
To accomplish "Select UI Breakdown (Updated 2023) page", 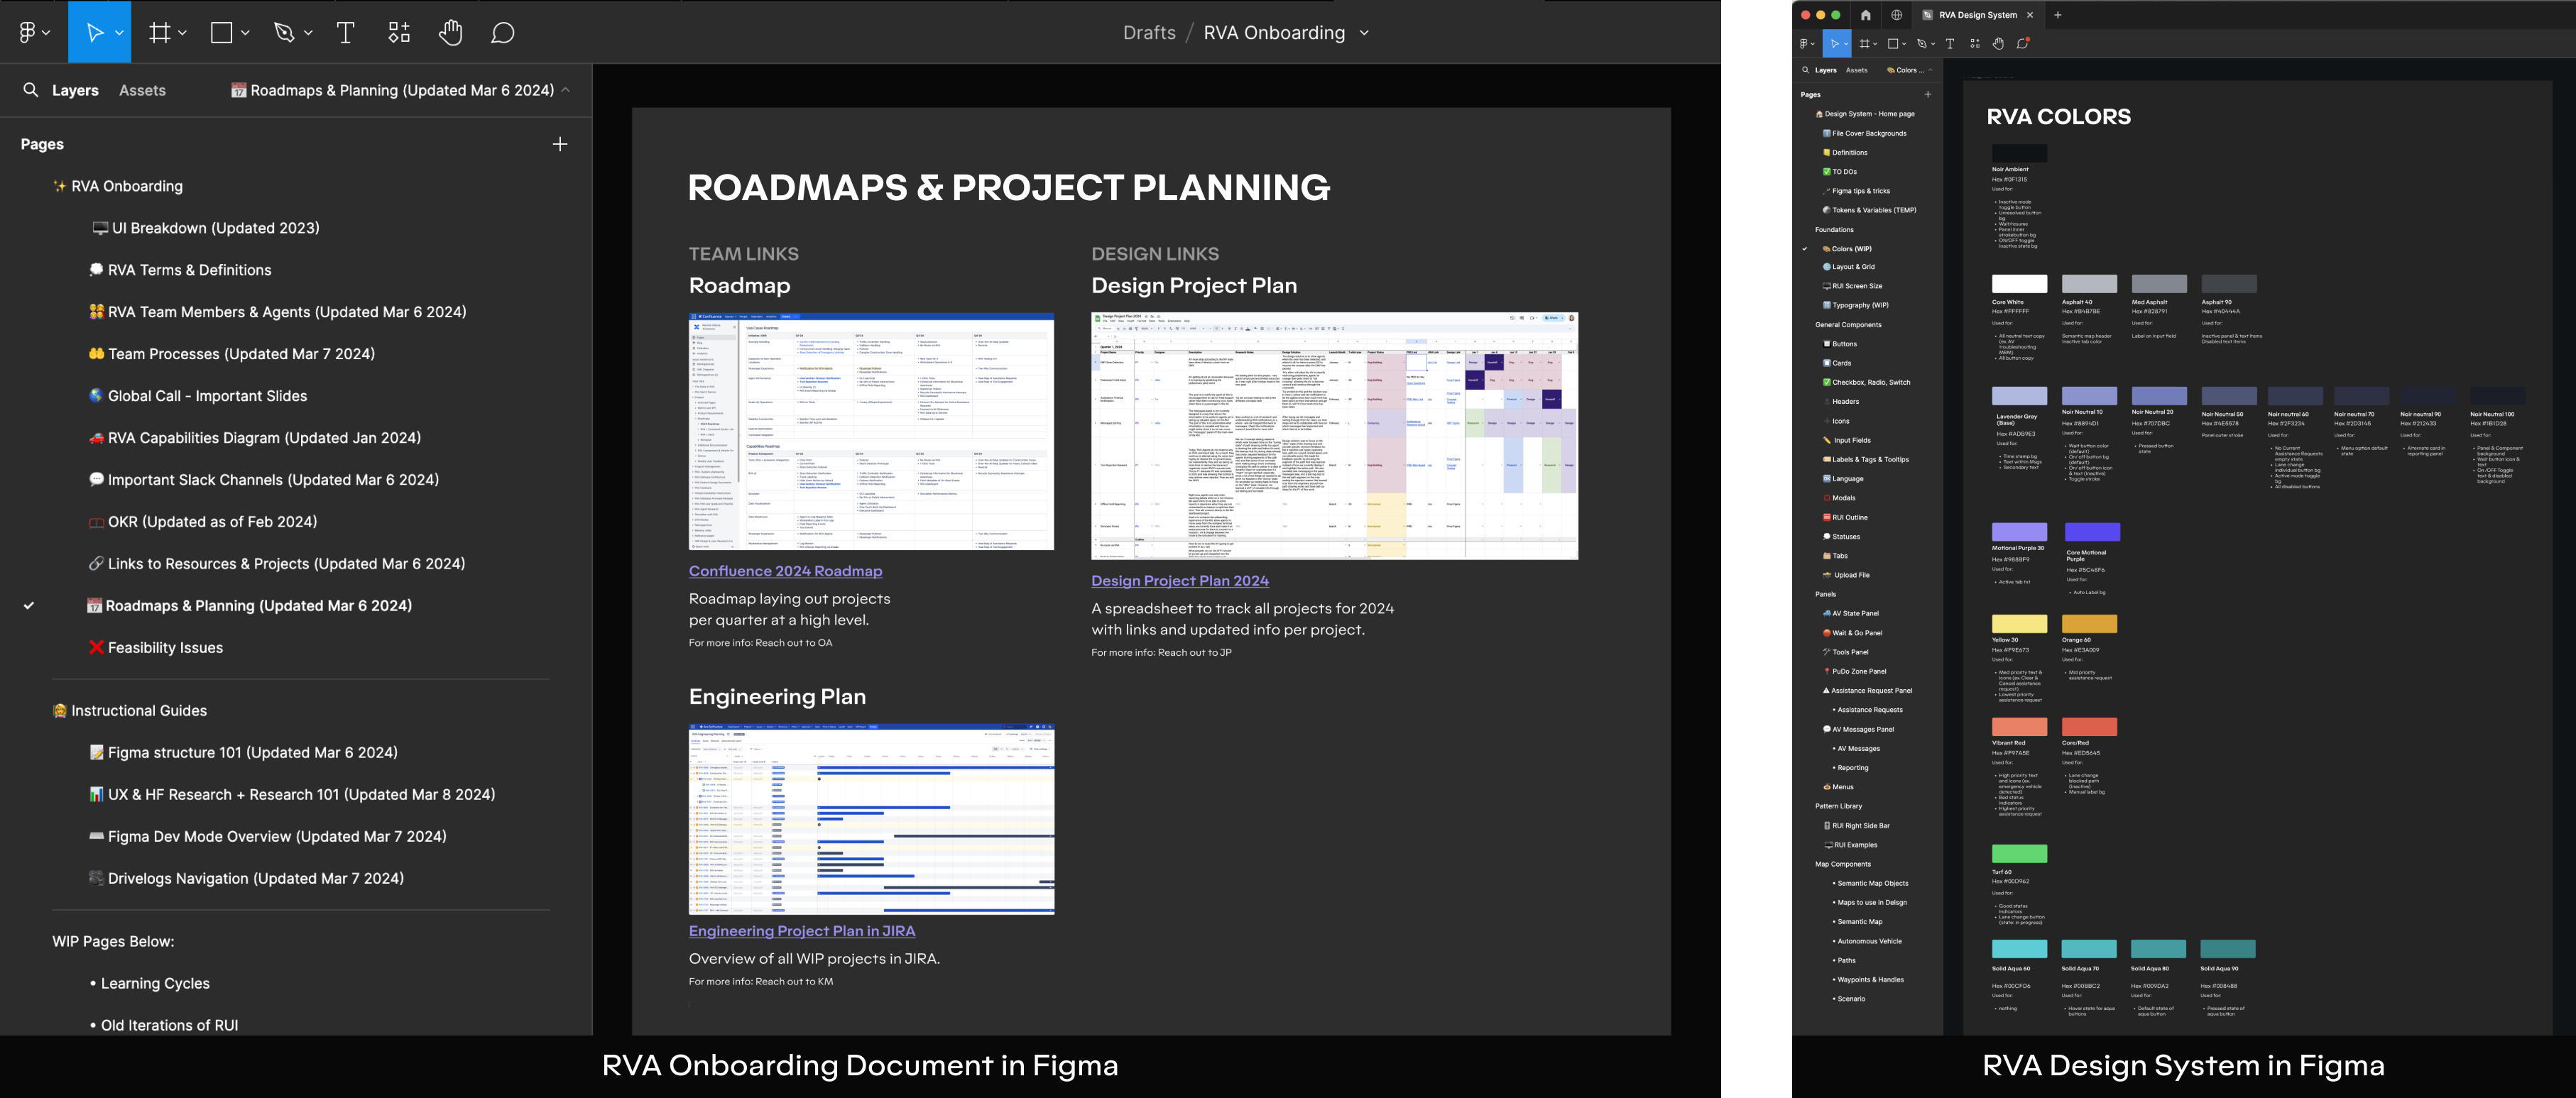I will tap(205, 228).
